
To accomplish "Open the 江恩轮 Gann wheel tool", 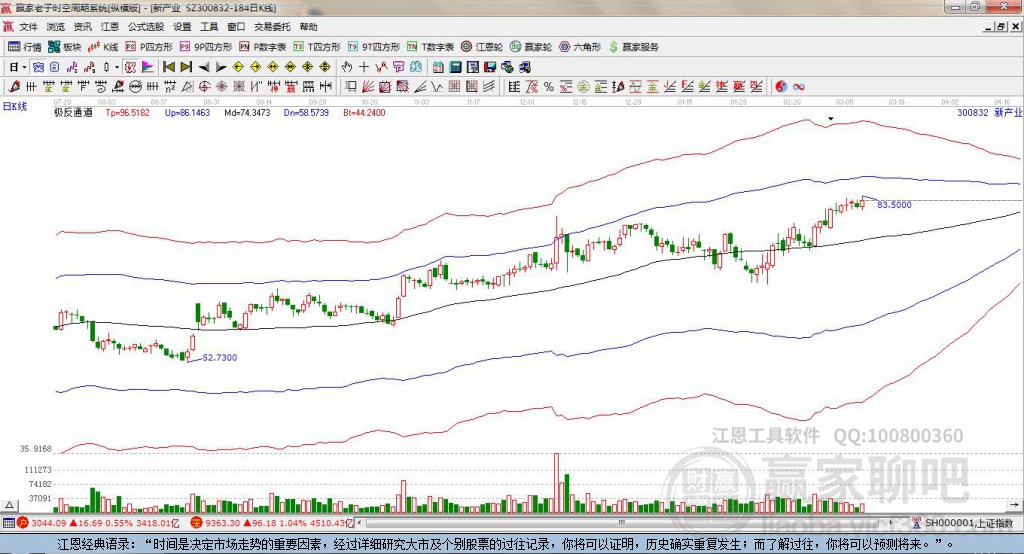I will (x=482, y=47).
